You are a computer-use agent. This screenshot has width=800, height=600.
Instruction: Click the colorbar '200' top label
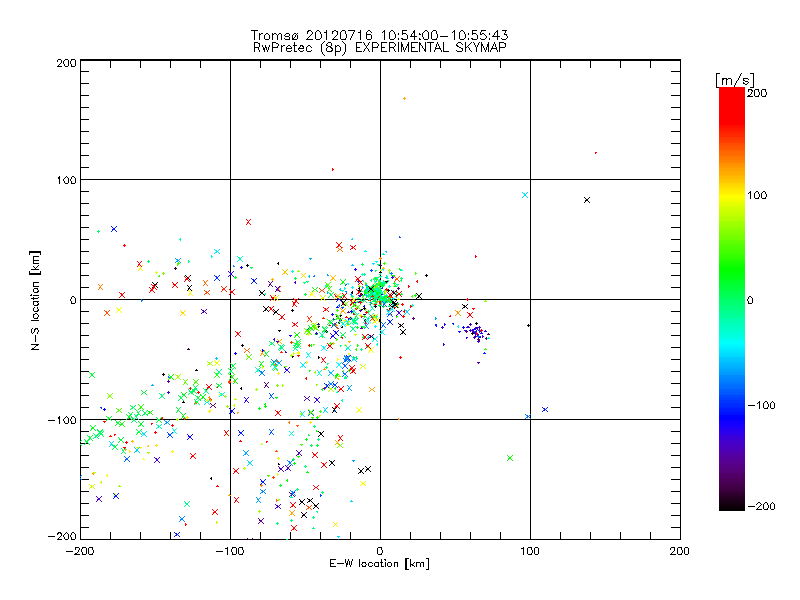point(757,93)
